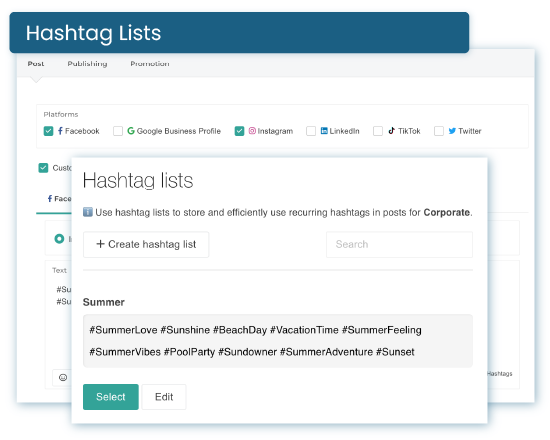Switch to the Publishing tab
Screen dimensions: 550x440
(x=87, y=64)
